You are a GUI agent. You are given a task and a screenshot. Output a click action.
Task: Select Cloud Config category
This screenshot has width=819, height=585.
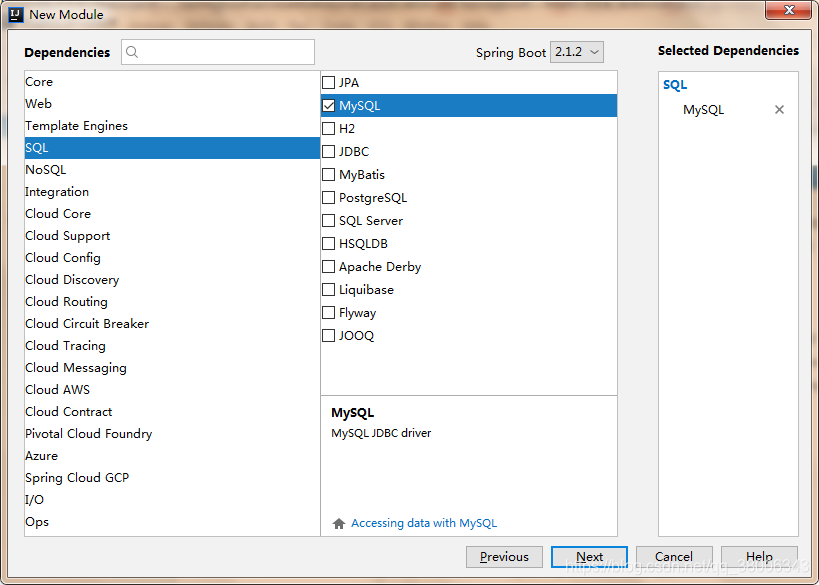click(x=172, y=258)
